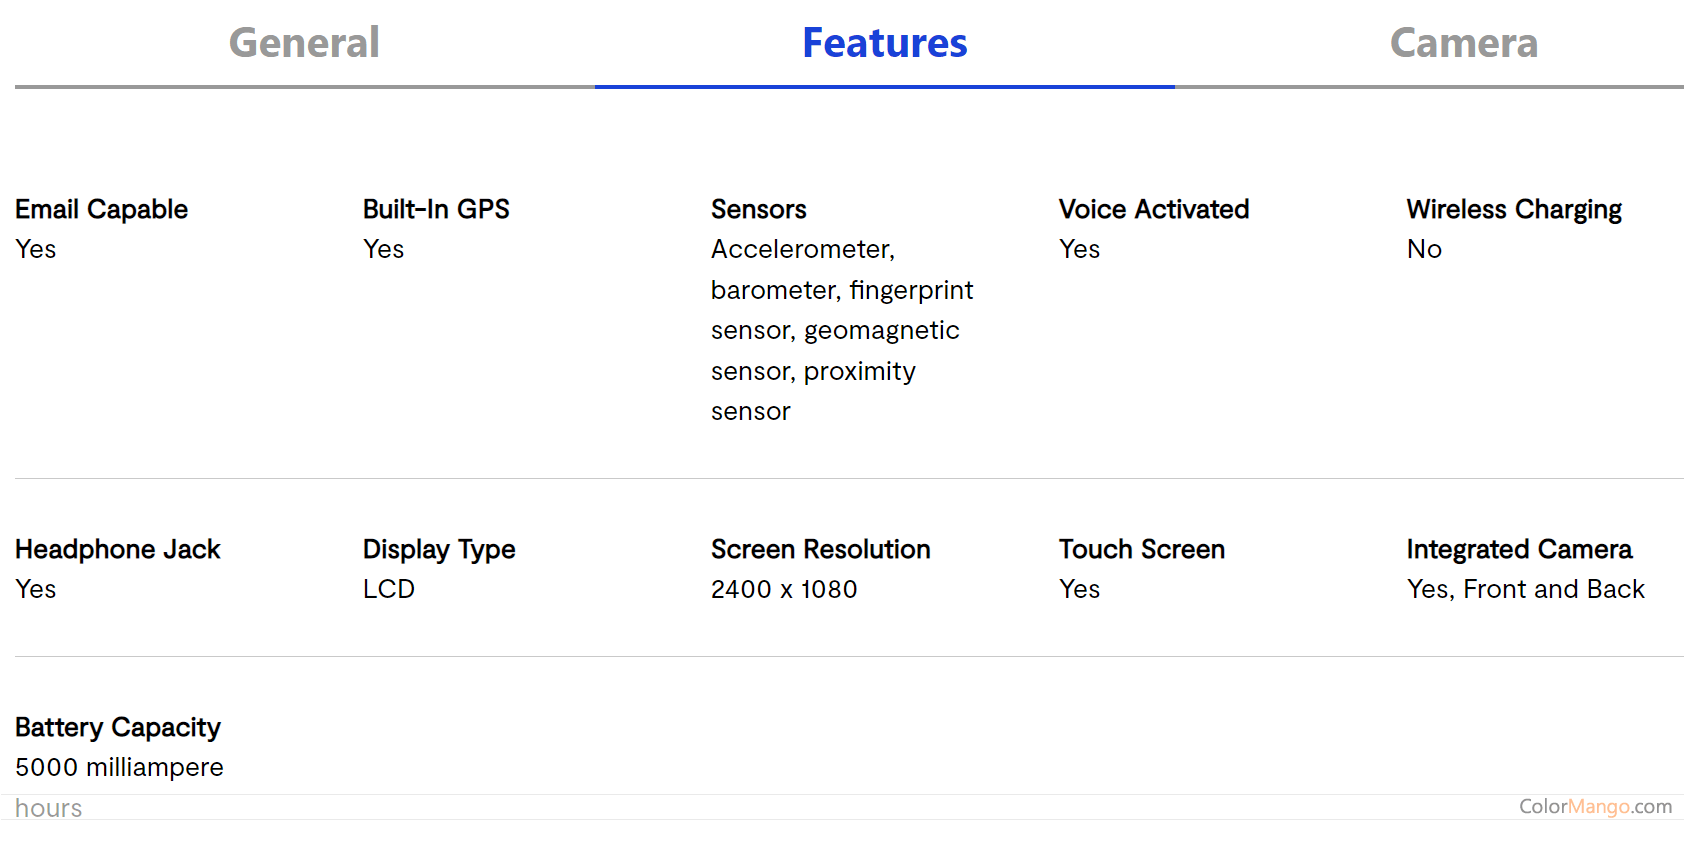Viewport: 1684px width, 842px height.
Task: Open the Camera tab
Action: [1463, 43]
